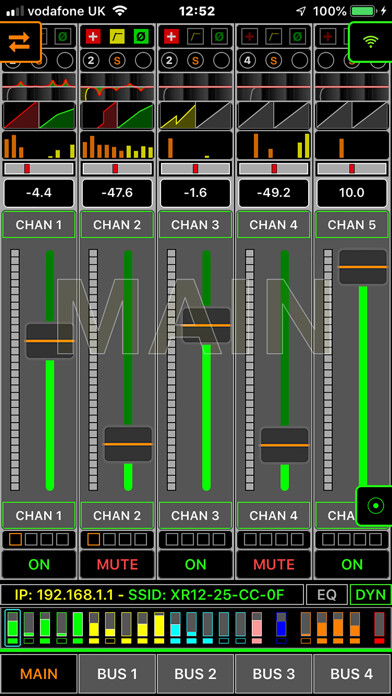Toggle Channel 2 green phase invert icon
Image resolution: width=392 pixels, height=696 pixels.
tap(141, 36)
